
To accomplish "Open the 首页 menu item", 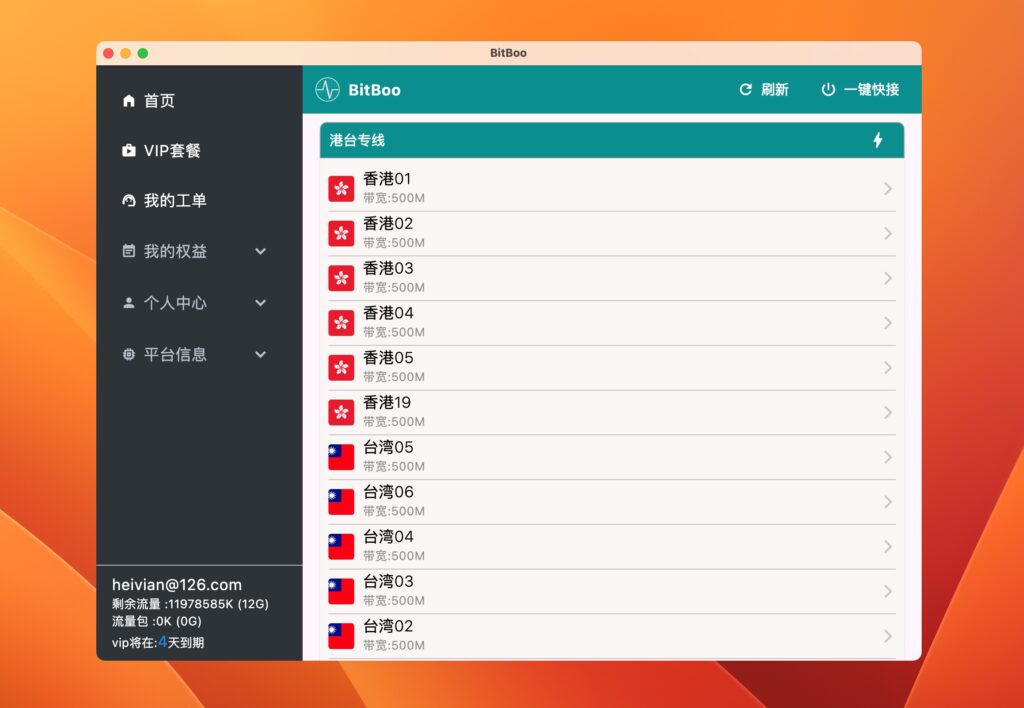I will (x=160, y=100).
